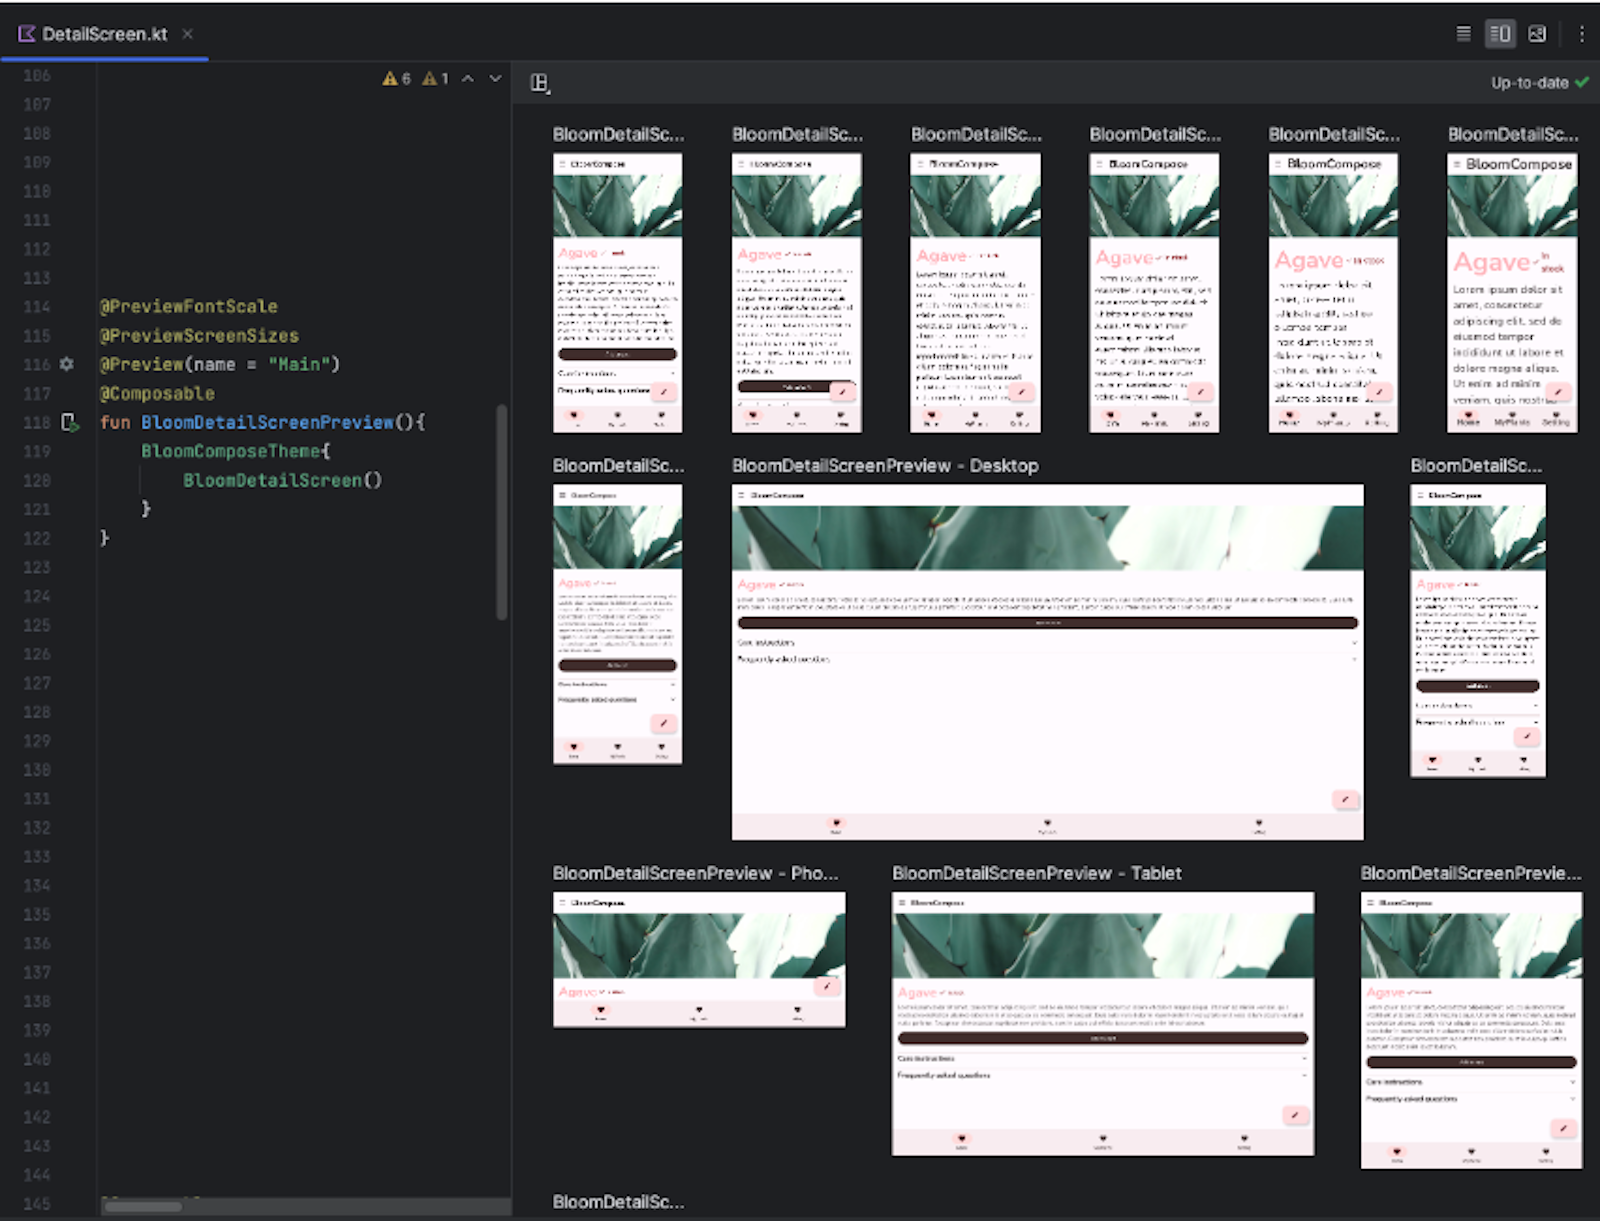Switch to editor-only view mode
This screenshot has width=1600, height=1221.
click(x=1462, y=33)
